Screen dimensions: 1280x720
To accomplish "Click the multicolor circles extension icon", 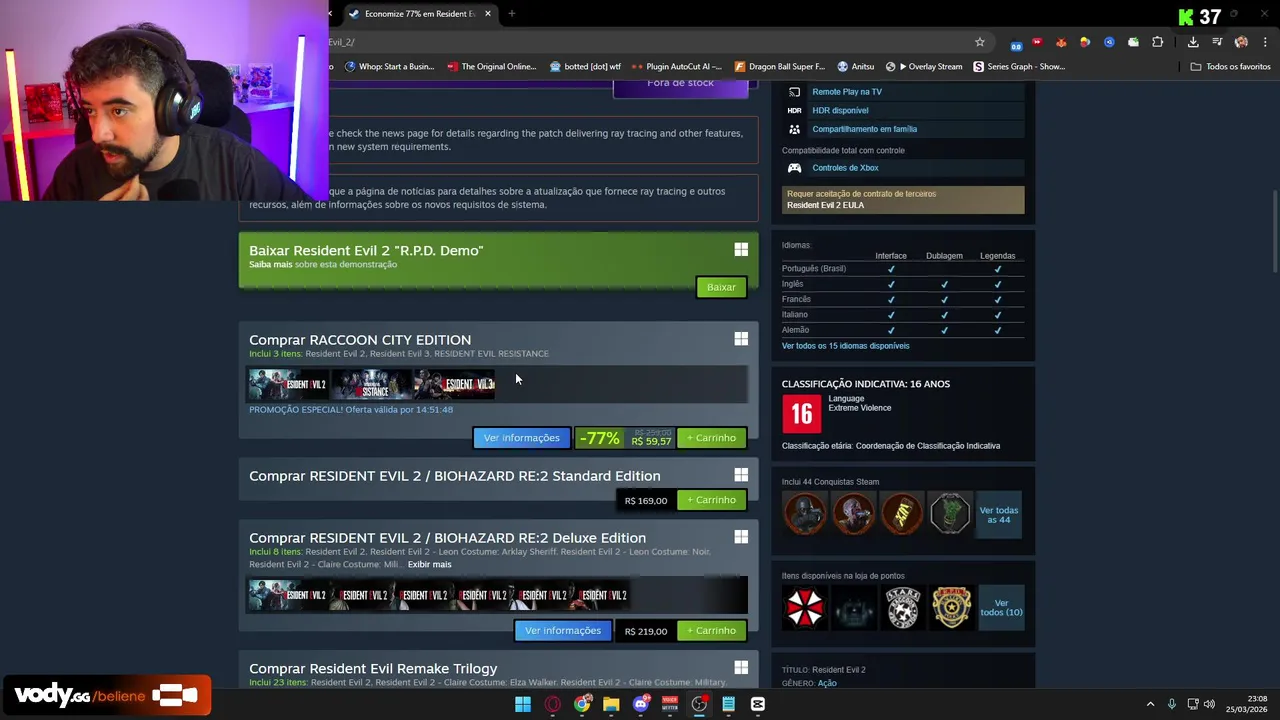I will click(1085, 42).
